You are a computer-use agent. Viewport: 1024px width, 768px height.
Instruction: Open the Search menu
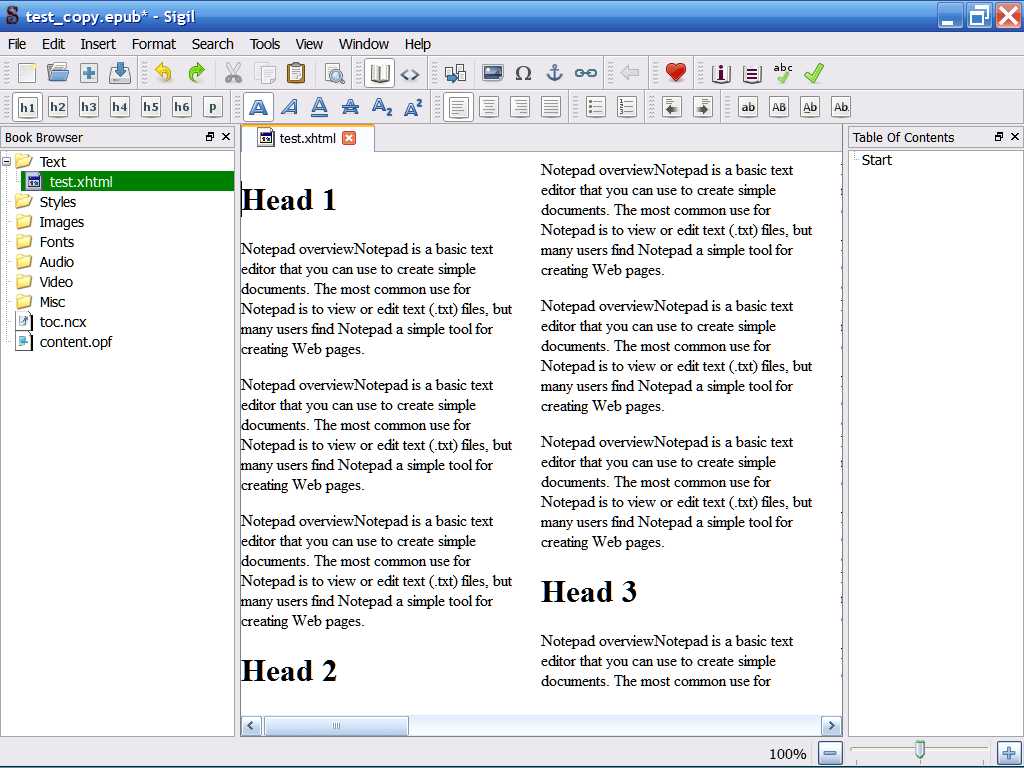click(x=212, y=44)
